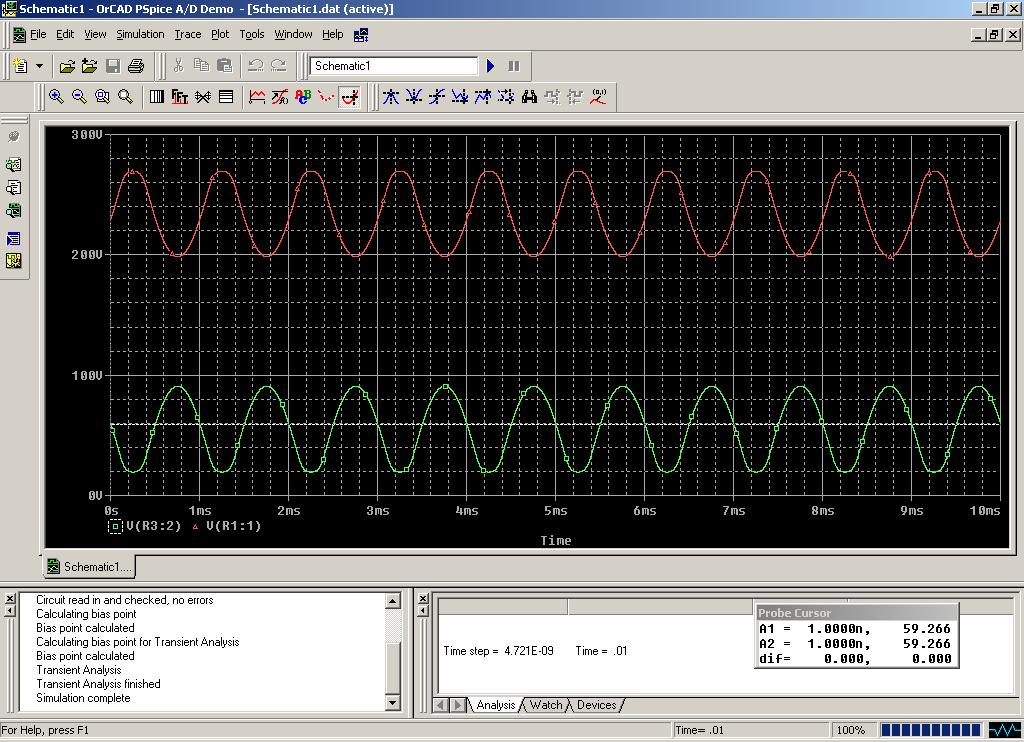Toggle the active cursor display icon

click(x=350, y=97)
